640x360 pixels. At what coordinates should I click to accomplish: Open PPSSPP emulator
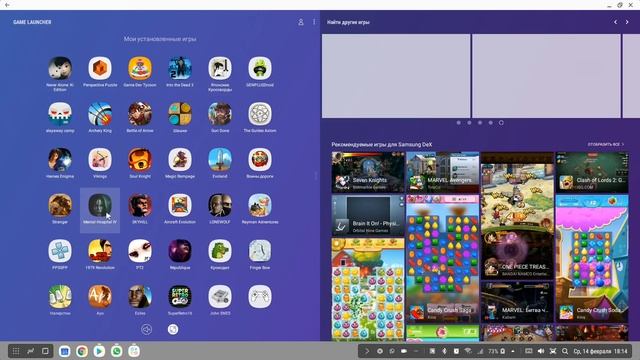(60, 251)
